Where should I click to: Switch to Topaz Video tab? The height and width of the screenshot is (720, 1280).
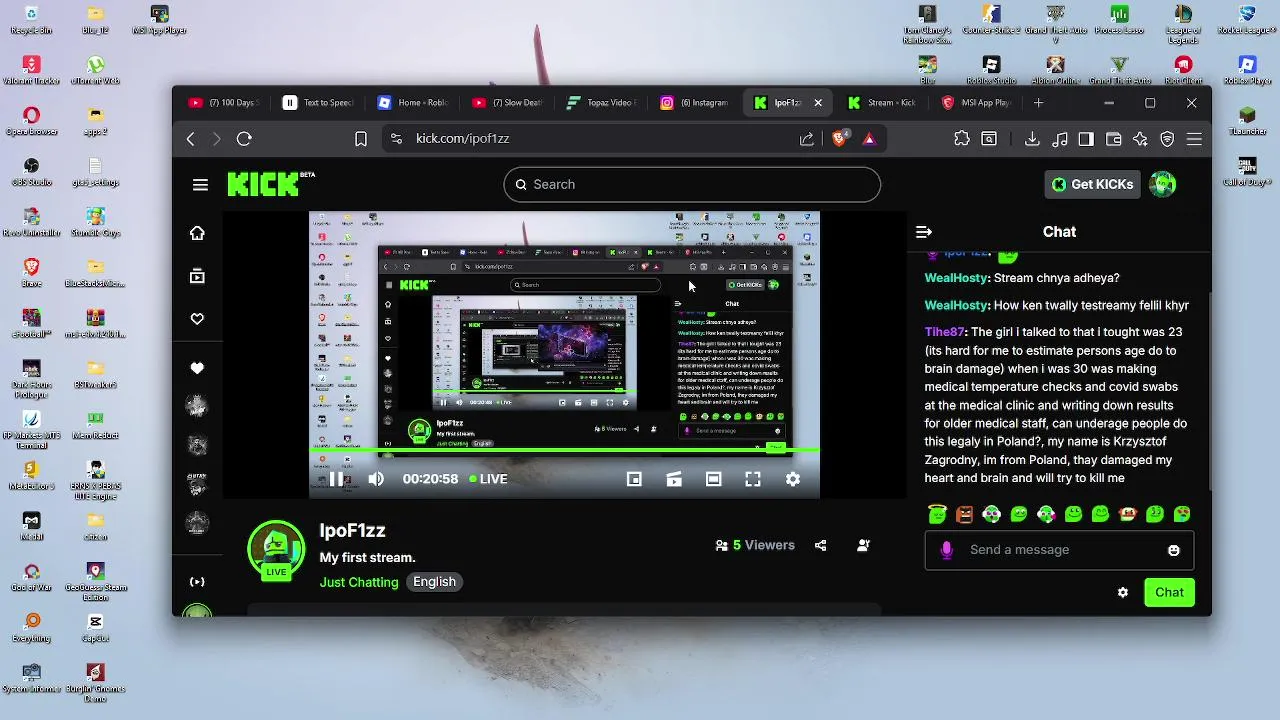[x=600, y=103]
